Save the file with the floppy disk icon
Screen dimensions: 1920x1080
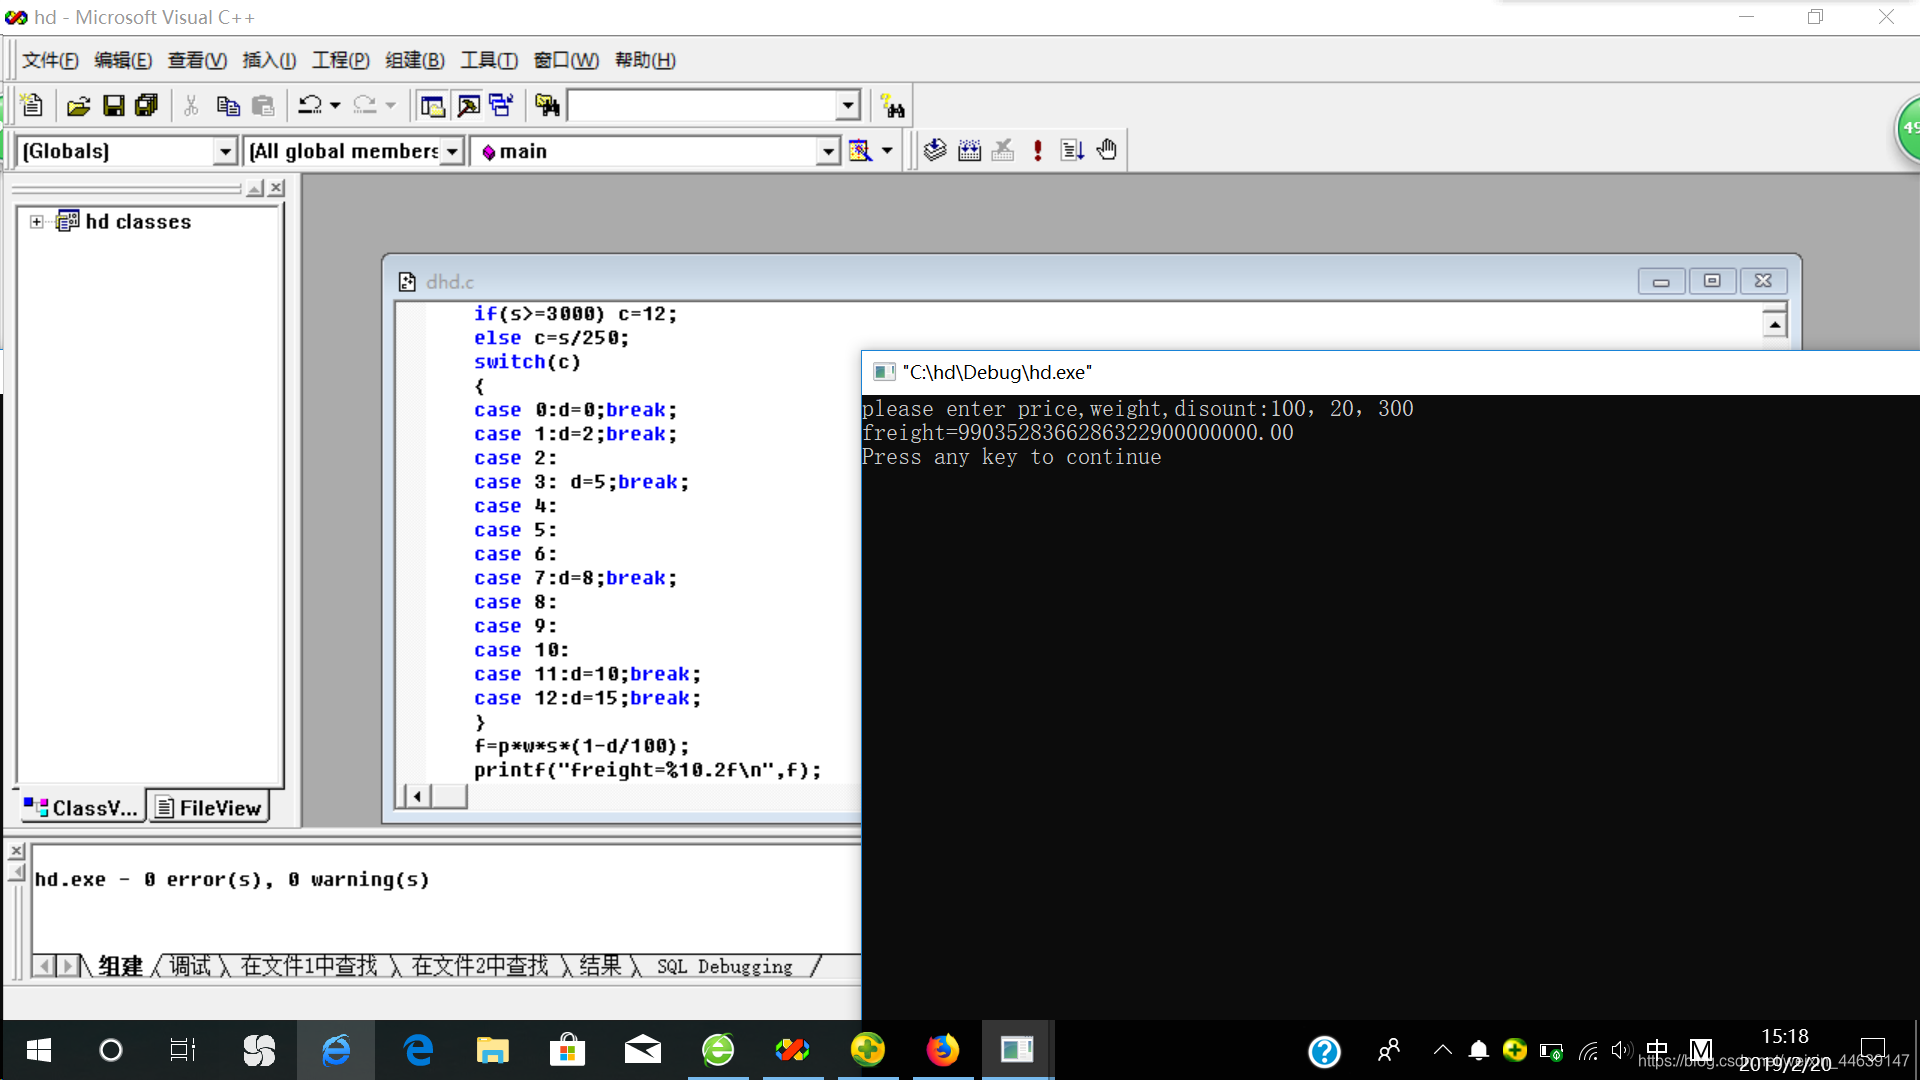114,105
